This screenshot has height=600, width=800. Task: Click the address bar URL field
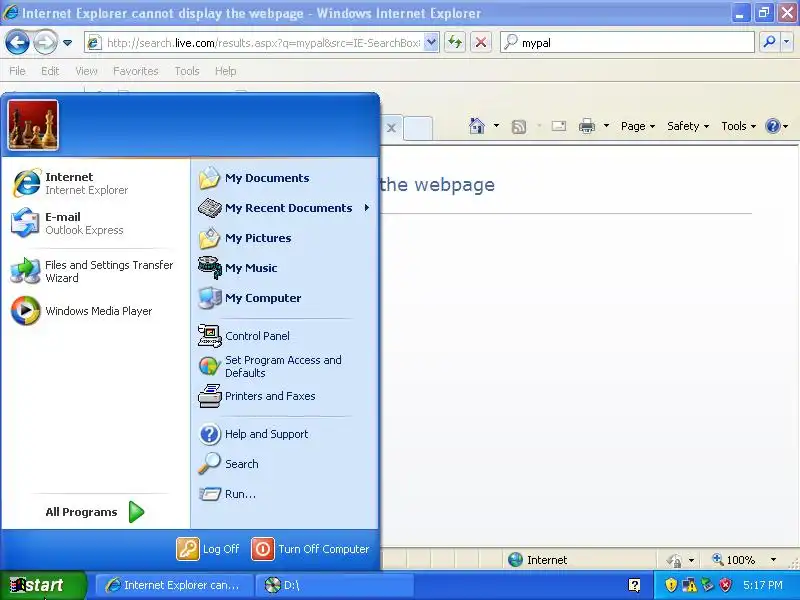[x=254, y=43]
